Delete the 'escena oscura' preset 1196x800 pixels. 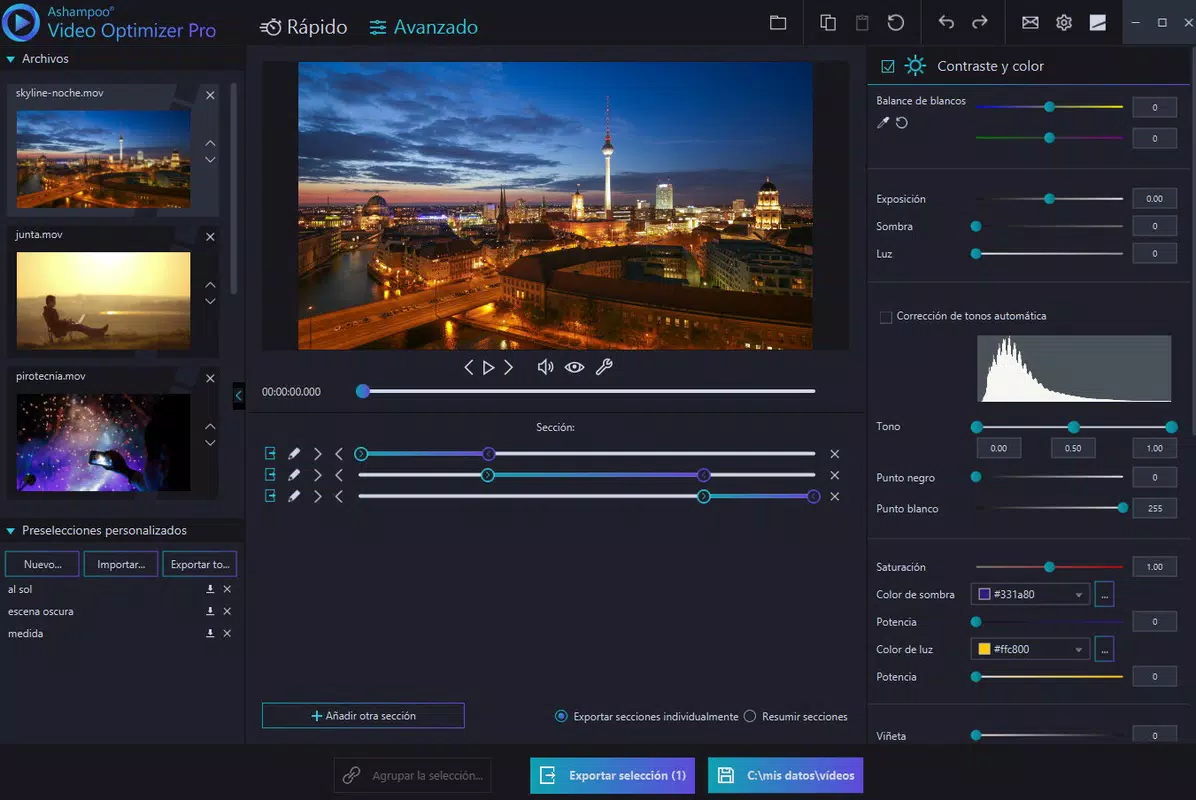(227, 612)
